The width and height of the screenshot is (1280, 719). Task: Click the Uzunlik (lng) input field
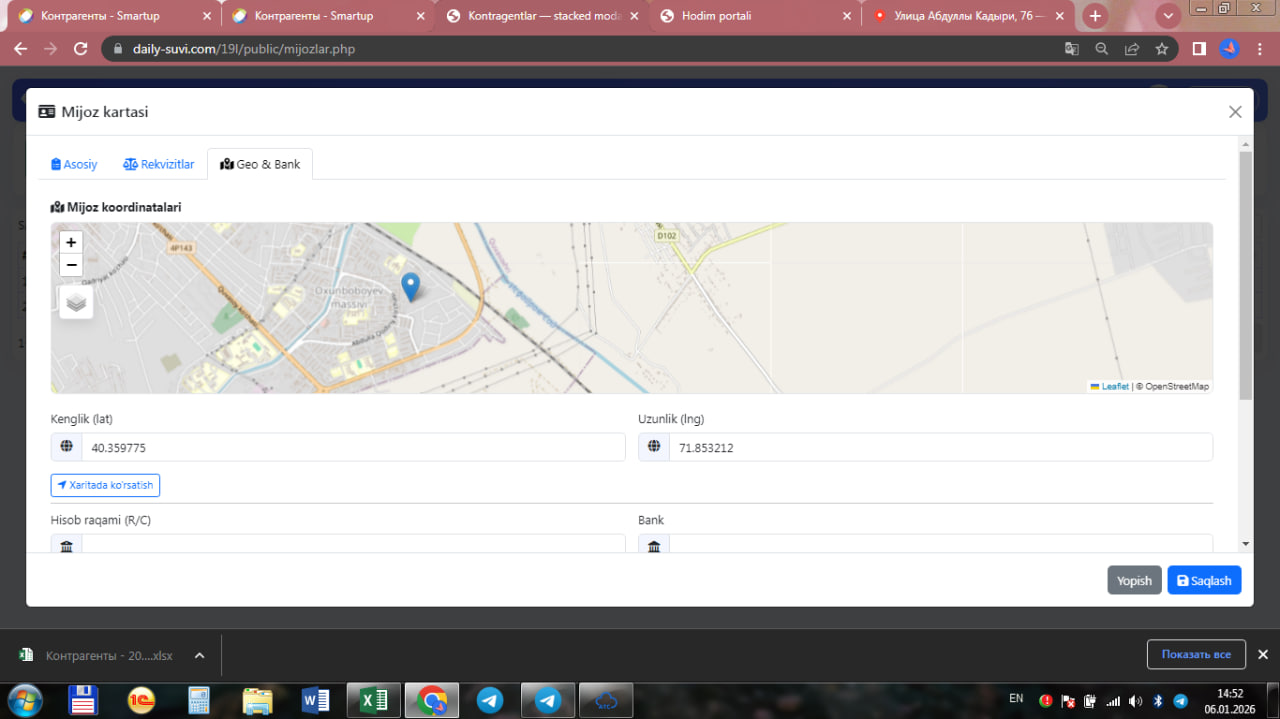pyautogui.click(x=939, y=448)
